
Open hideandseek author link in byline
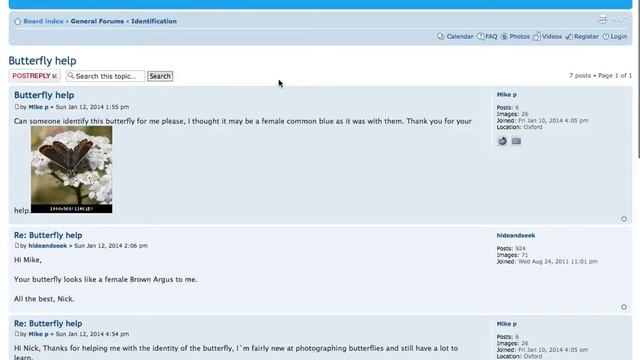pos(48,246)
